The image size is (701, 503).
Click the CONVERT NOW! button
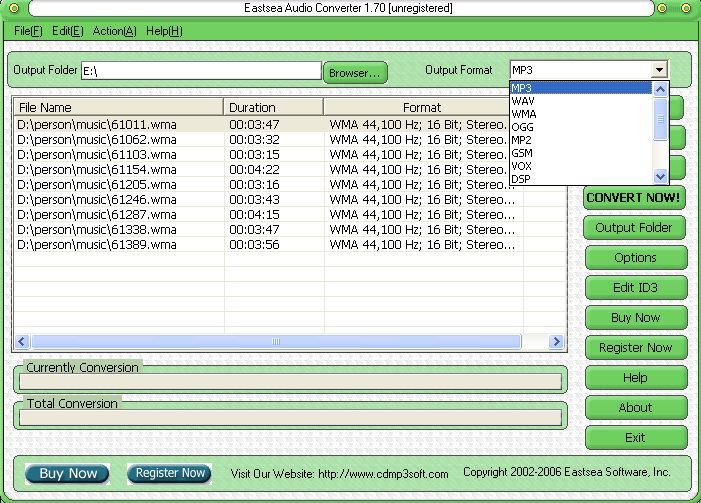[x=633, y=198]
